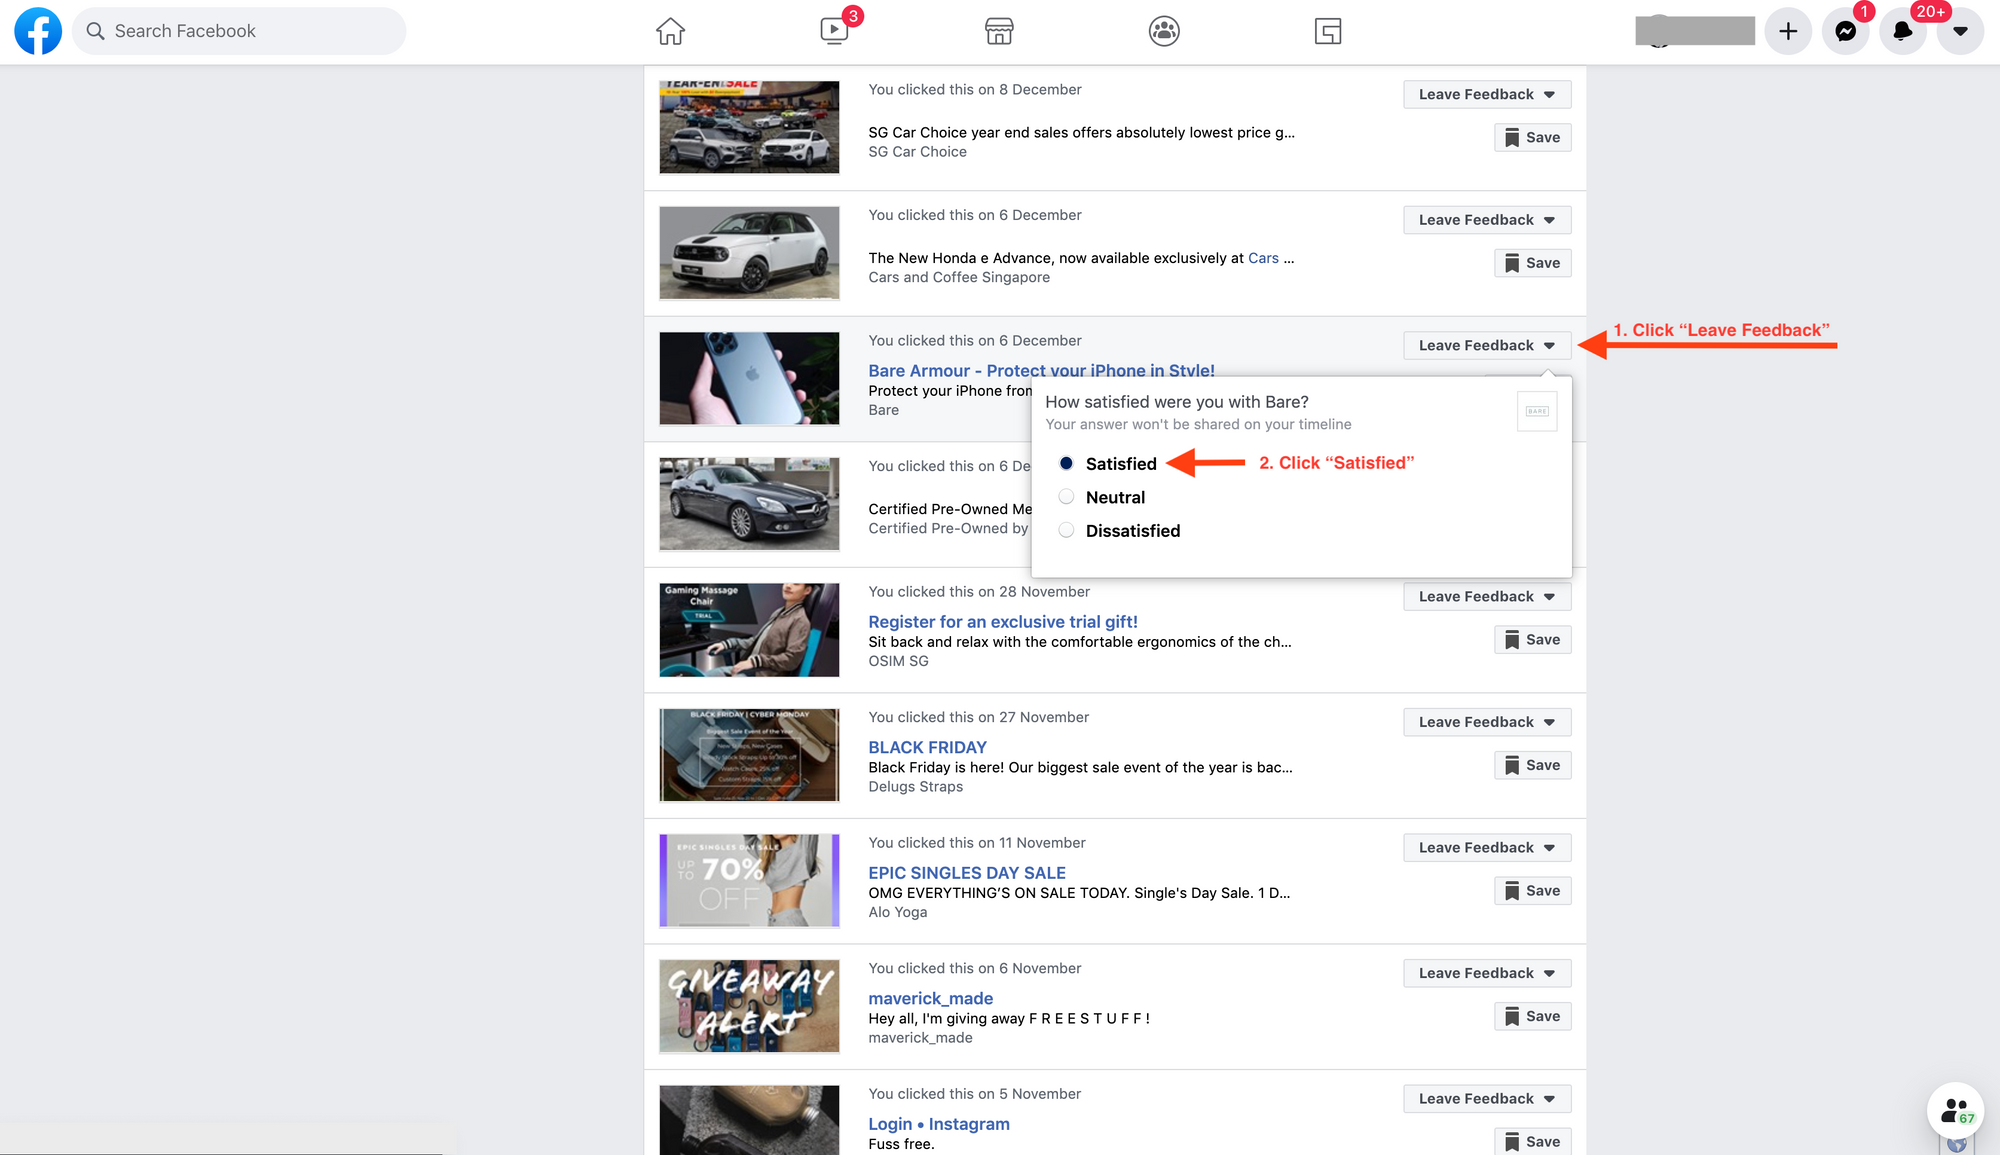Open Leave Feedback for Honda e Advance ad
This screenshot has width=2000, height=1155.
pyautogui.click(x=1487, y=220)
